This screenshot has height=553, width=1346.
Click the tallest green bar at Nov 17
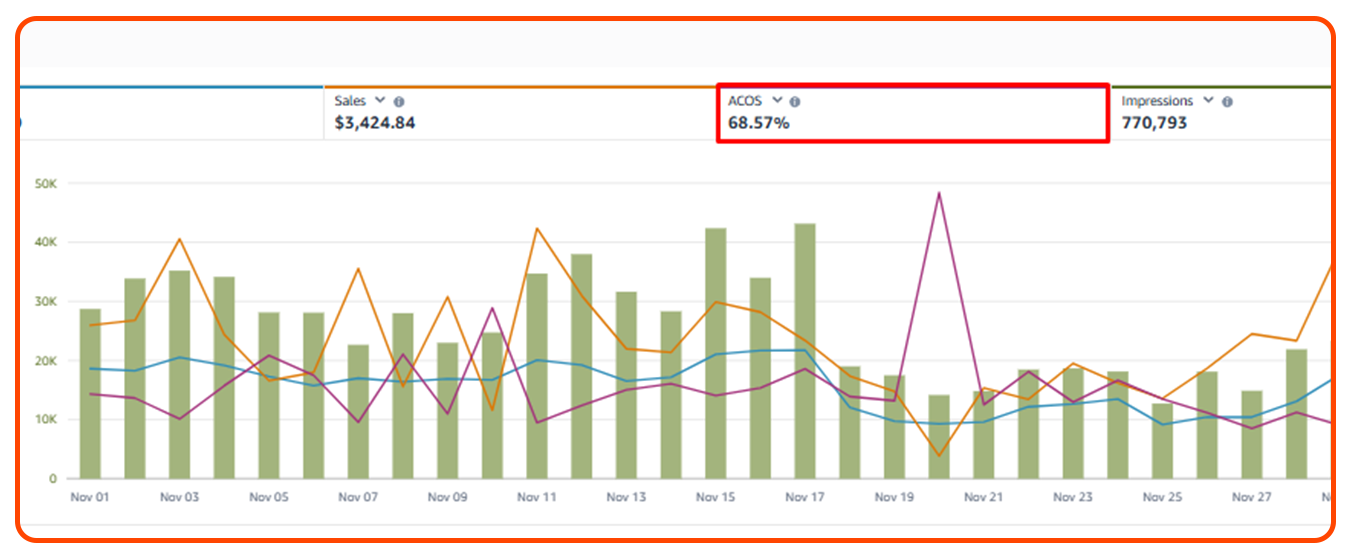click(805, 351)
